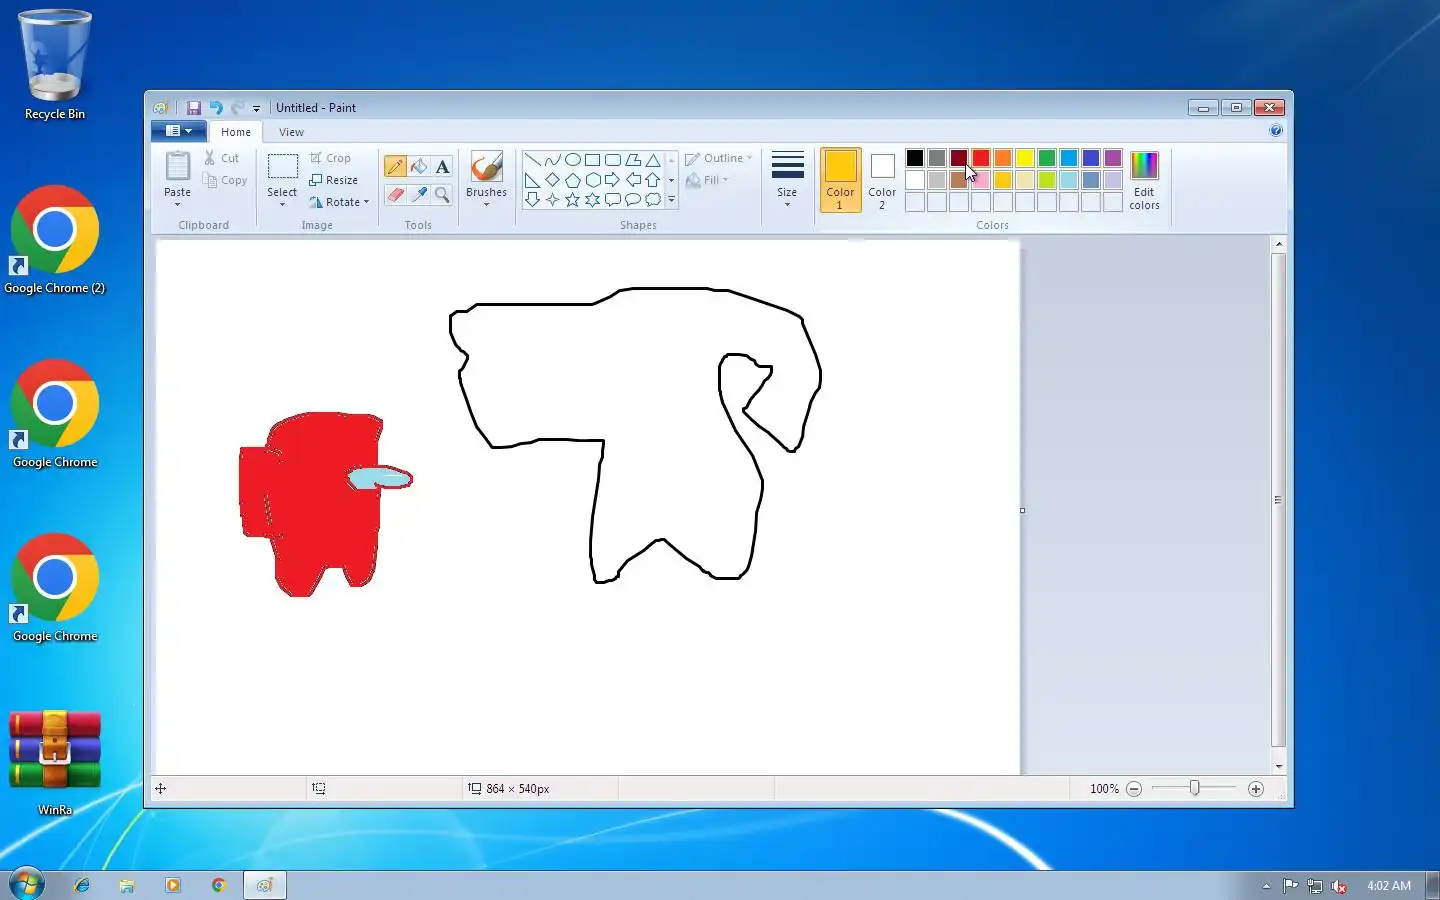The image size is (1440, 900).
Task: Choose the Five-point star shape
Action: pos(573,200)
